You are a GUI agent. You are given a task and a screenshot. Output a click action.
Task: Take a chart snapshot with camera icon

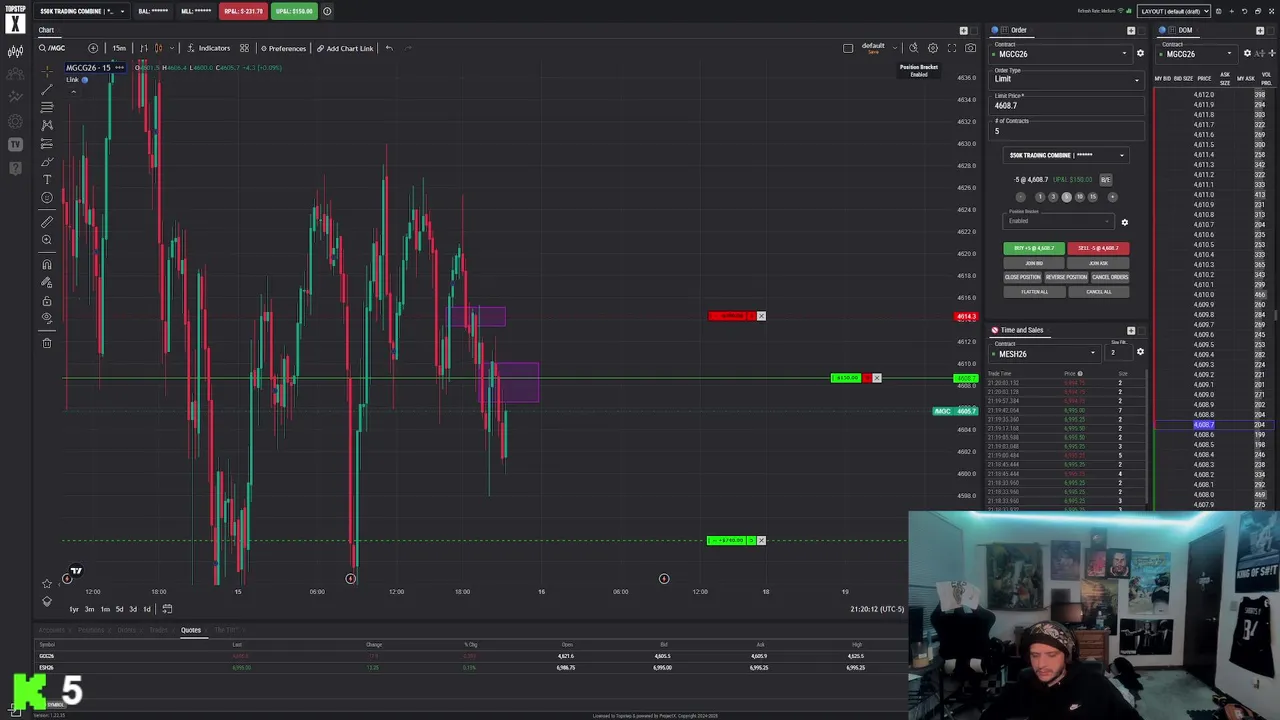coord(970,48)
